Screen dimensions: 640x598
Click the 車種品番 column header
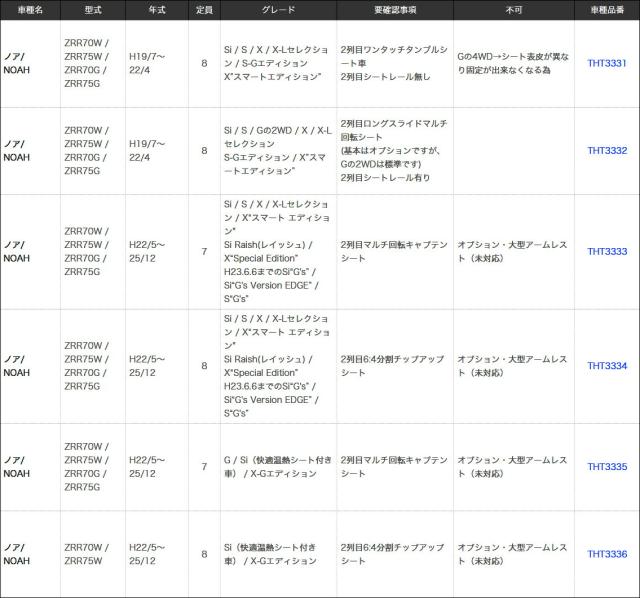point(607,10)
